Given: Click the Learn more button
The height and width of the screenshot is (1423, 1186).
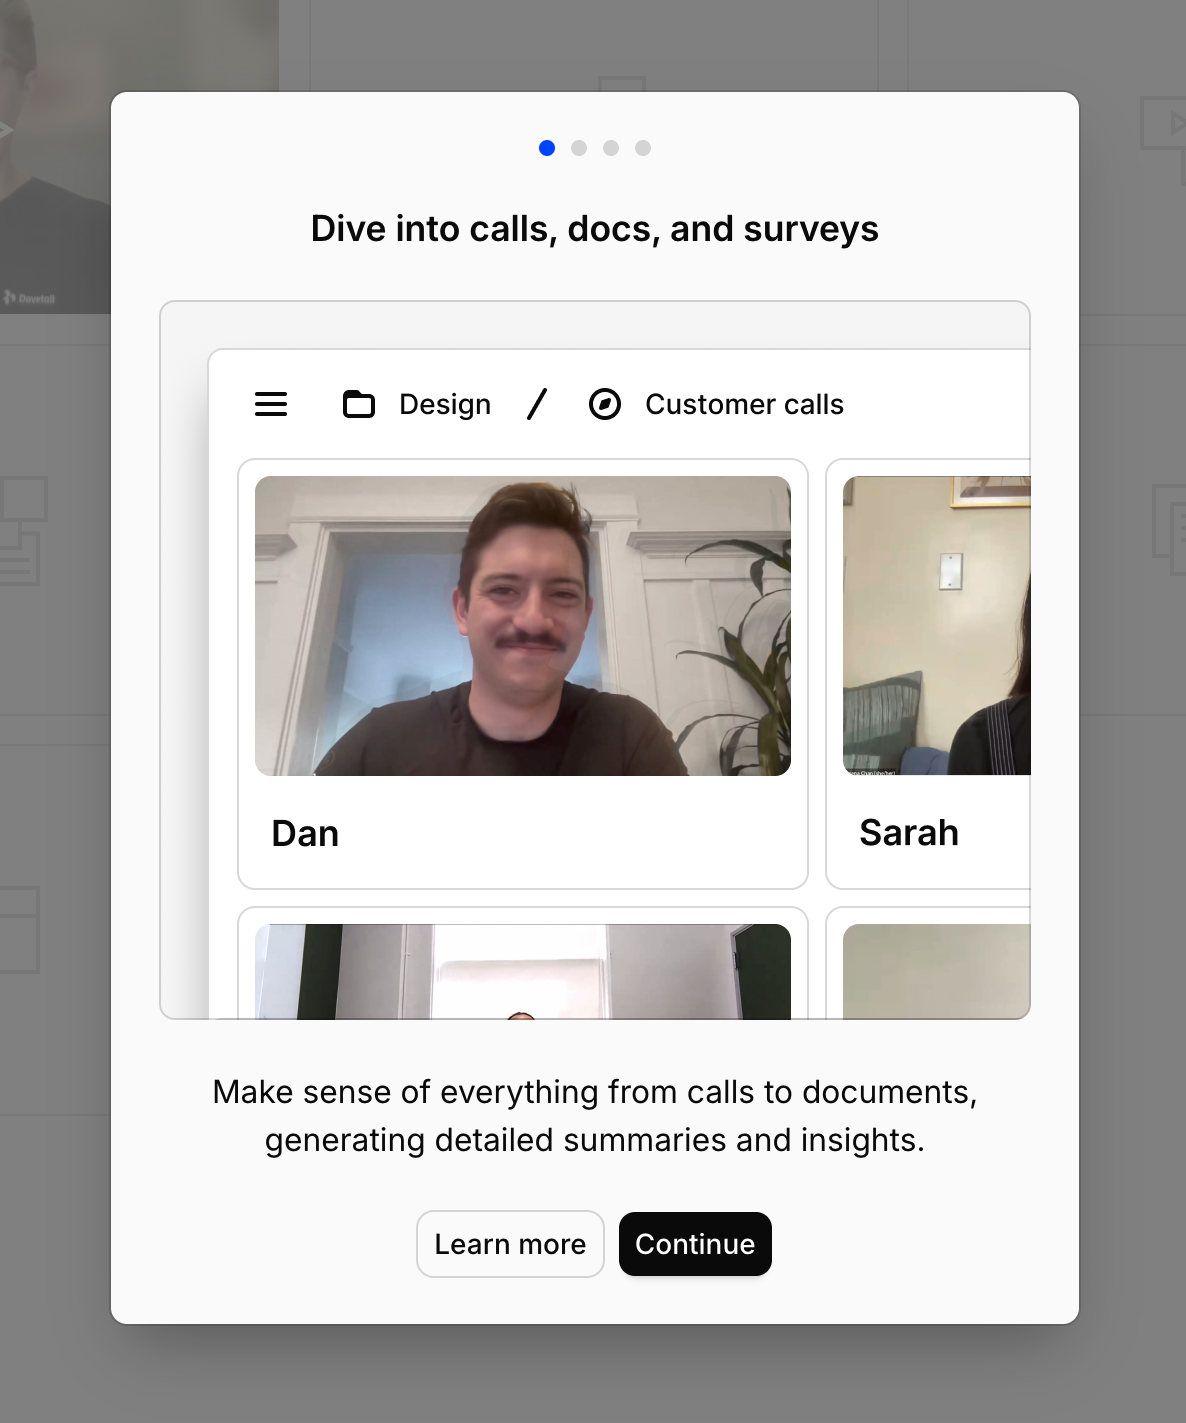Looking at the screenshot, I should [x=510, y=1244].
